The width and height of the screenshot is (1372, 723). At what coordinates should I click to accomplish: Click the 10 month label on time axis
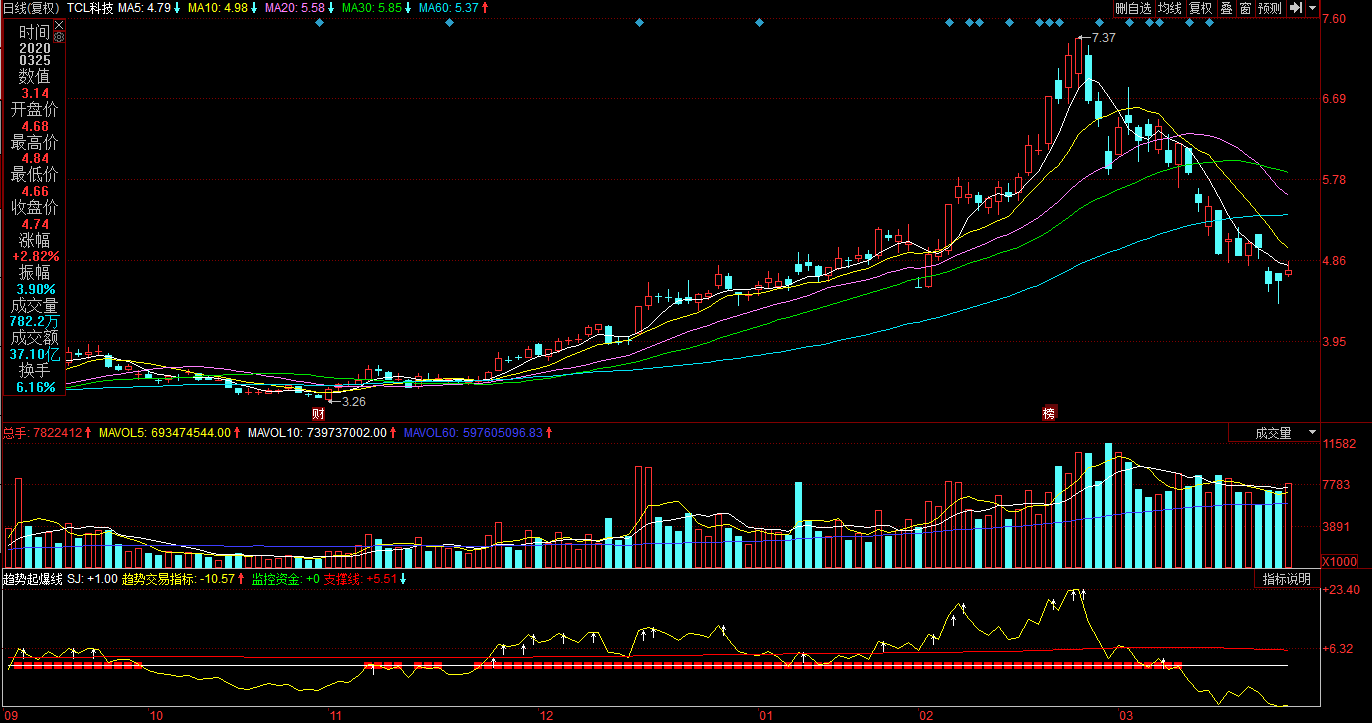[x=155, y=716]
